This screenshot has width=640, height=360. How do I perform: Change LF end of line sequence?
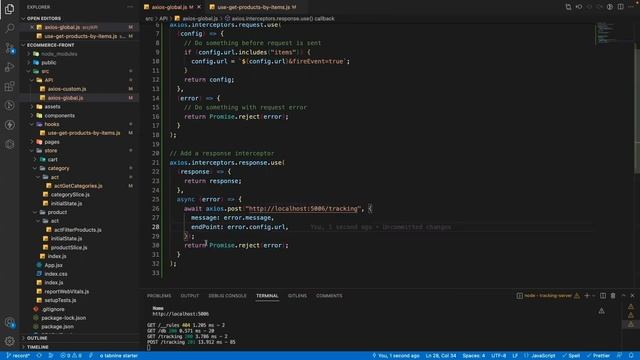click(515, 356)
